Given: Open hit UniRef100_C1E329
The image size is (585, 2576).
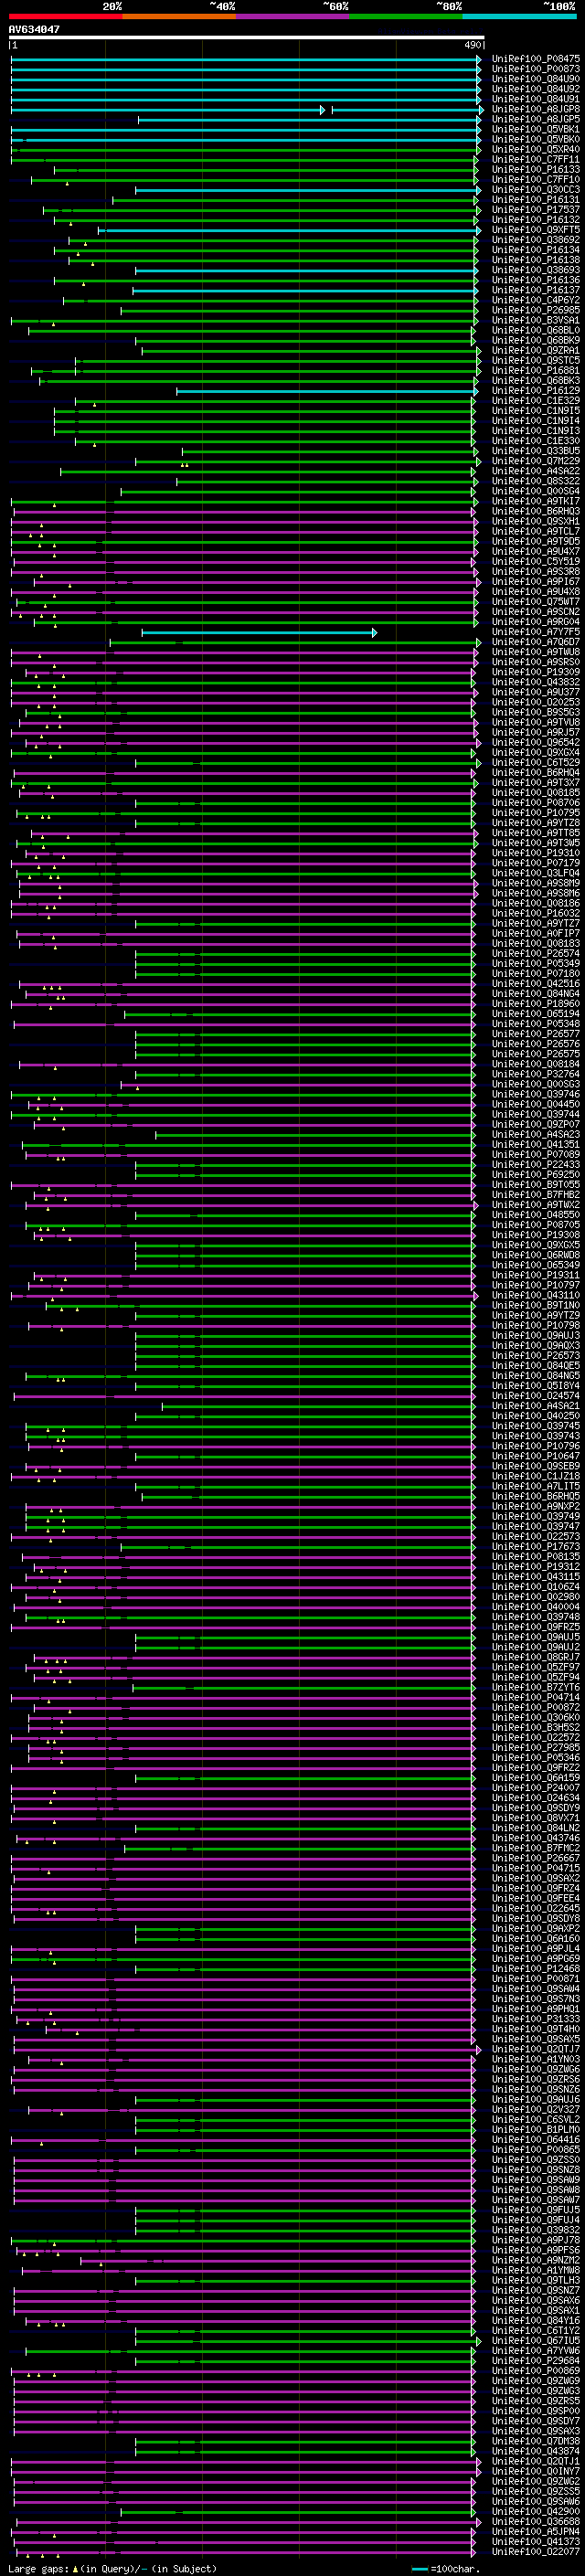Looking at the screenshot, I should point(536,400).
